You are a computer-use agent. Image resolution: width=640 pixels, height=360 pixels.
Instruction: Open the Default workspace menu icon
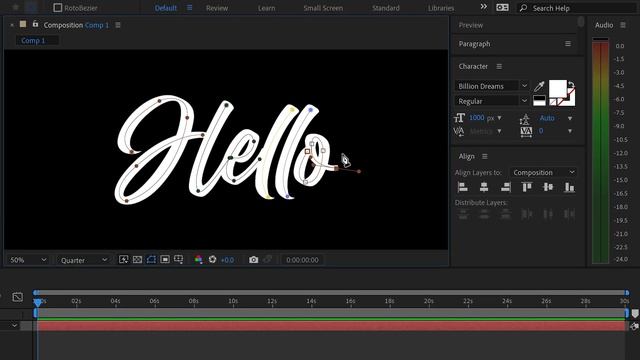tap(189, 7)
